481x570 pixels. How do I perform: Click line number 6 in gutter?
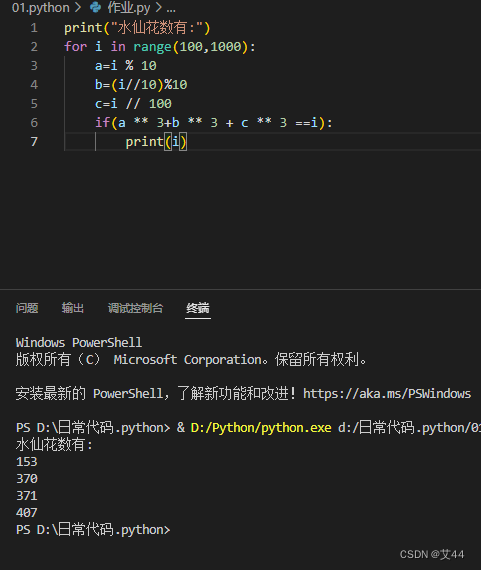pyautogui.click(x=34, y=123)
